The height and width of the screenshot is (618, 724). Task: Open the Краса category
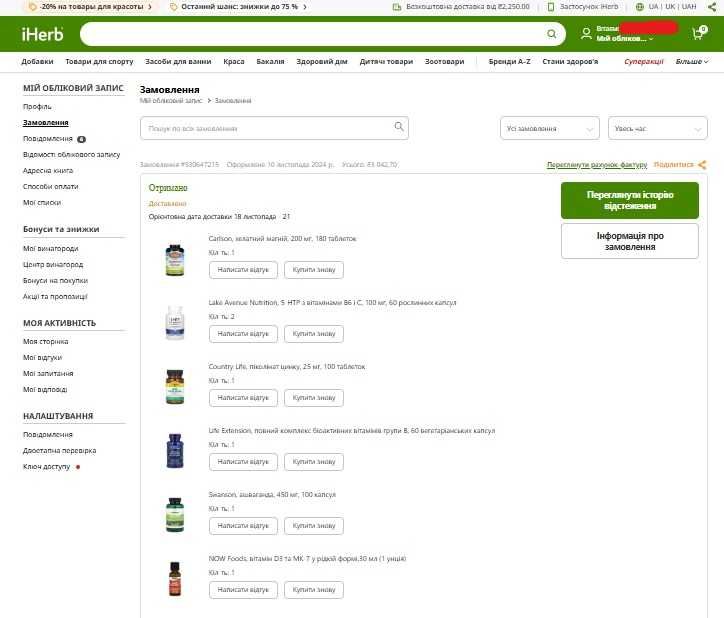tap(234, 61)
